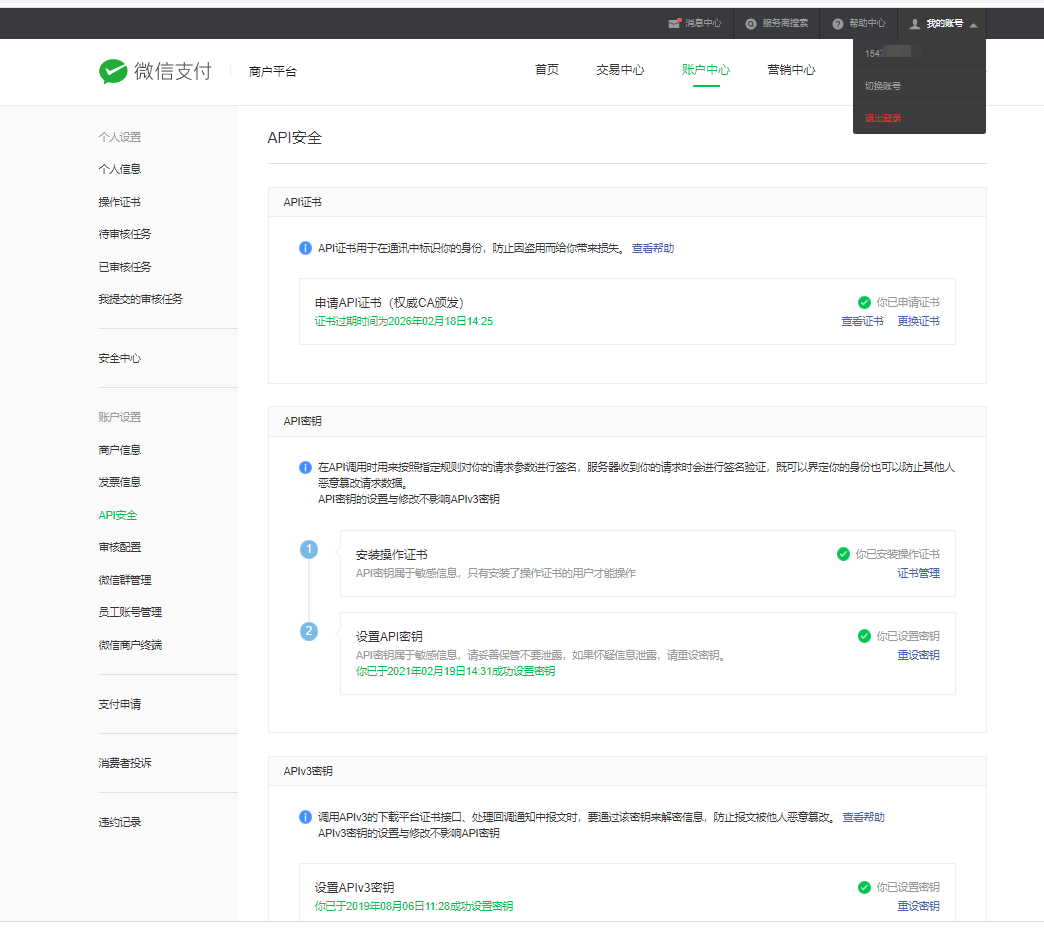Click 查看证书 link
This screenshot has width=1044, height=938.
[x=862, y=322]
